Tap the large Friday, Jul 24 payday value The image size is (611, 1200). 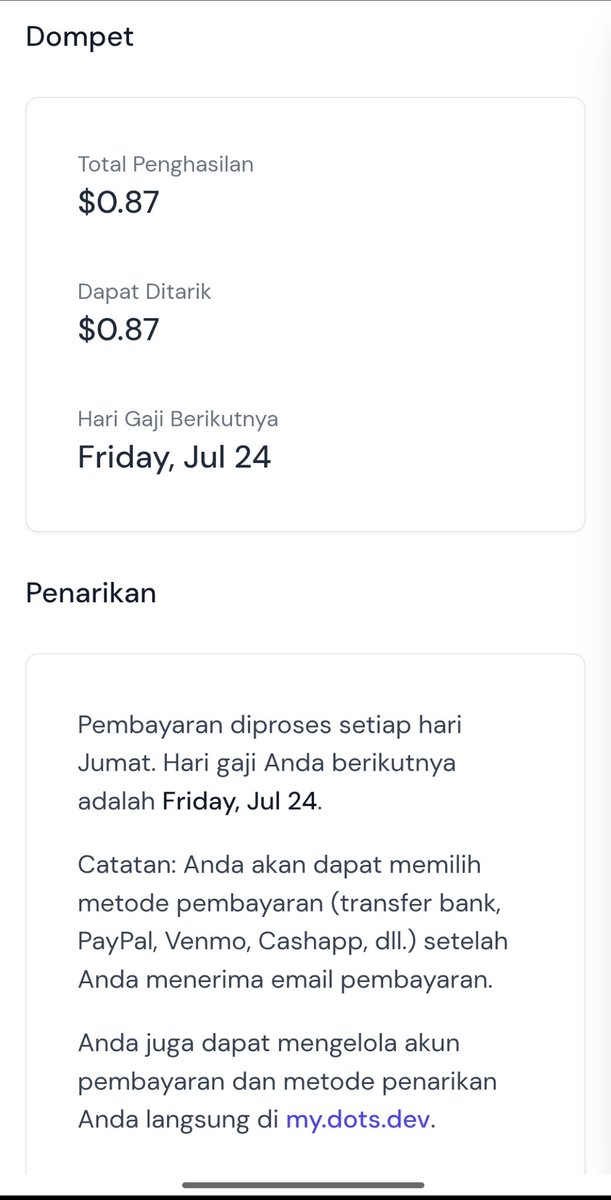point(175,458)
